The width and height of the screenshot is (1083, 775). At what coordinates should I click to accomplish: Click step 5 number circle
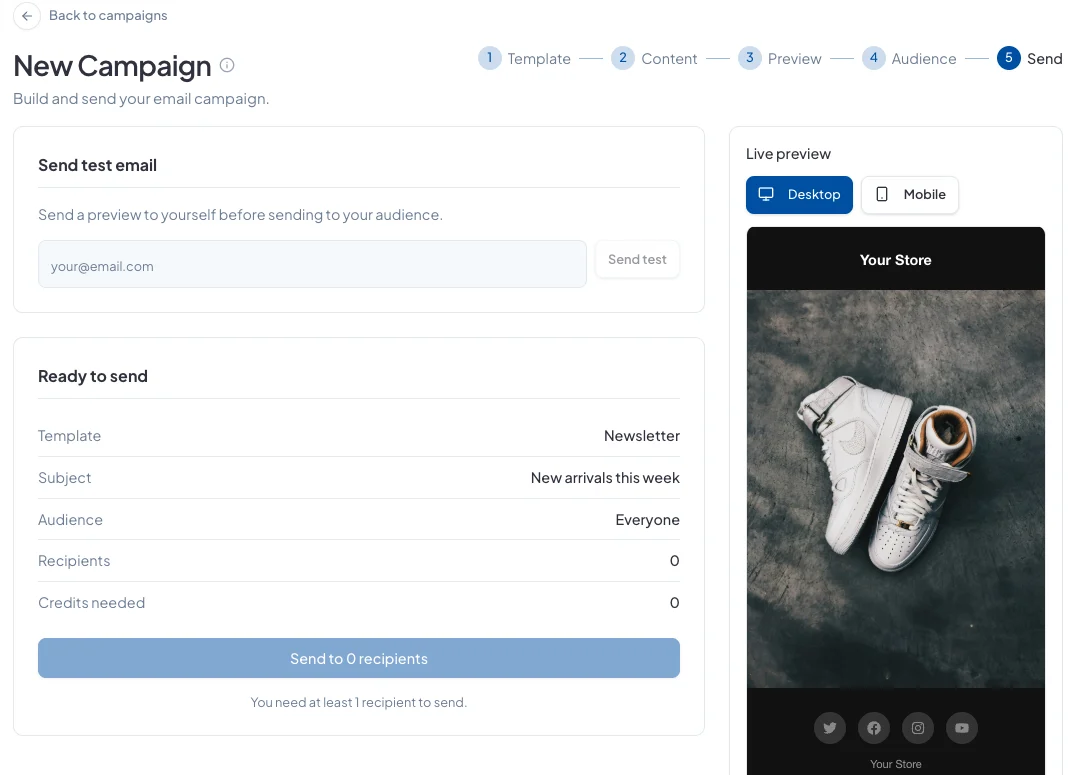tap(1008, 58)
